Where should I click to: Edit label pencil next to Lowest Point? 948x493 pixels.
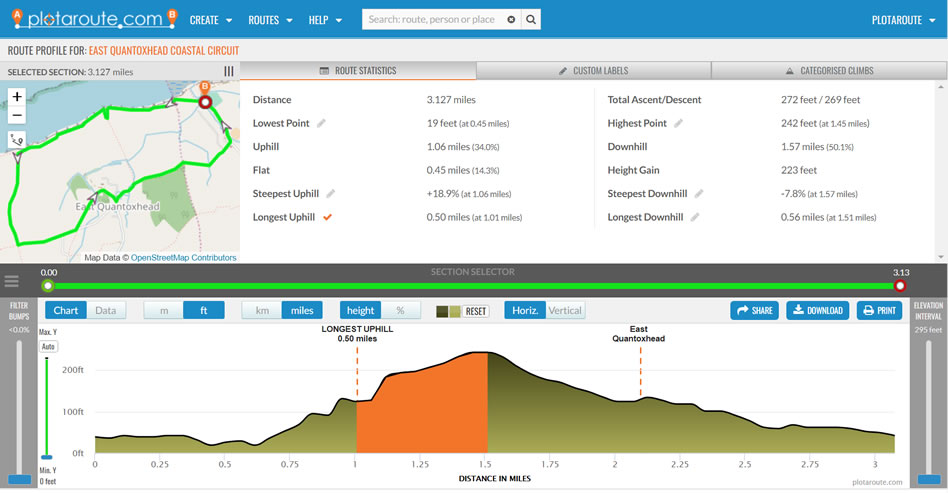click(x=321, y=123)
